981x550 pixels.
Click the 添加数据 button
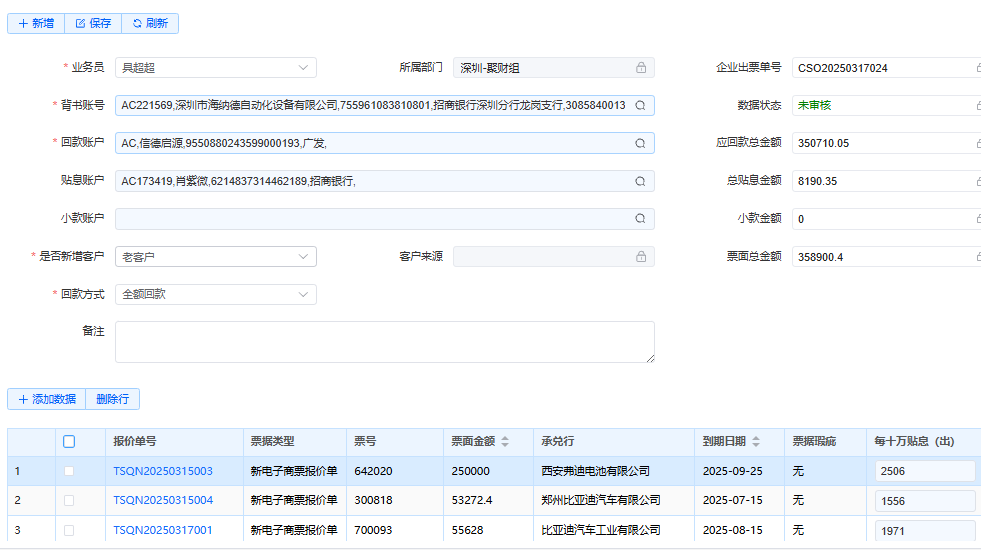(46, 399)
